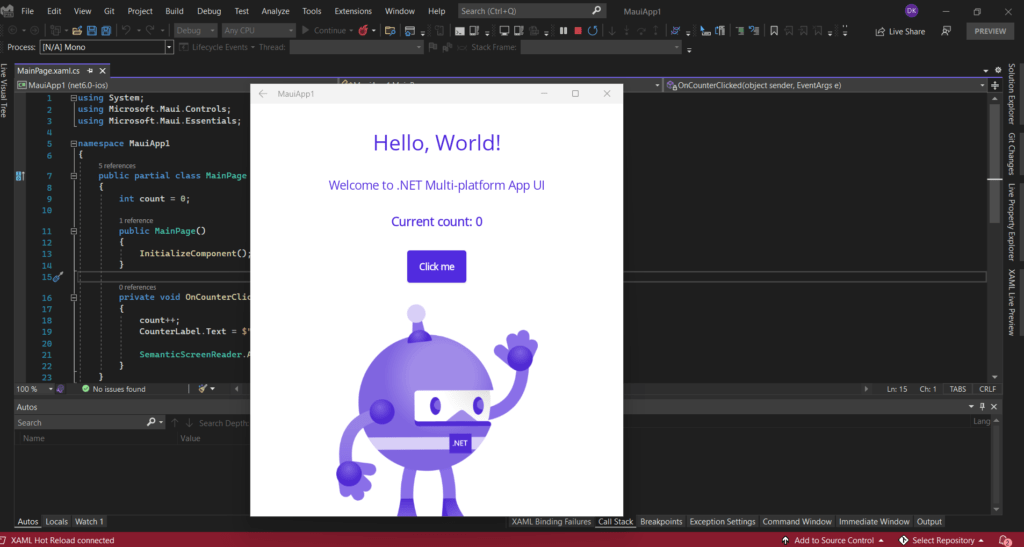1024x547 pixels.
Task: Collapse the MainPage() constructor on line 11
Action: click(74, 231)
